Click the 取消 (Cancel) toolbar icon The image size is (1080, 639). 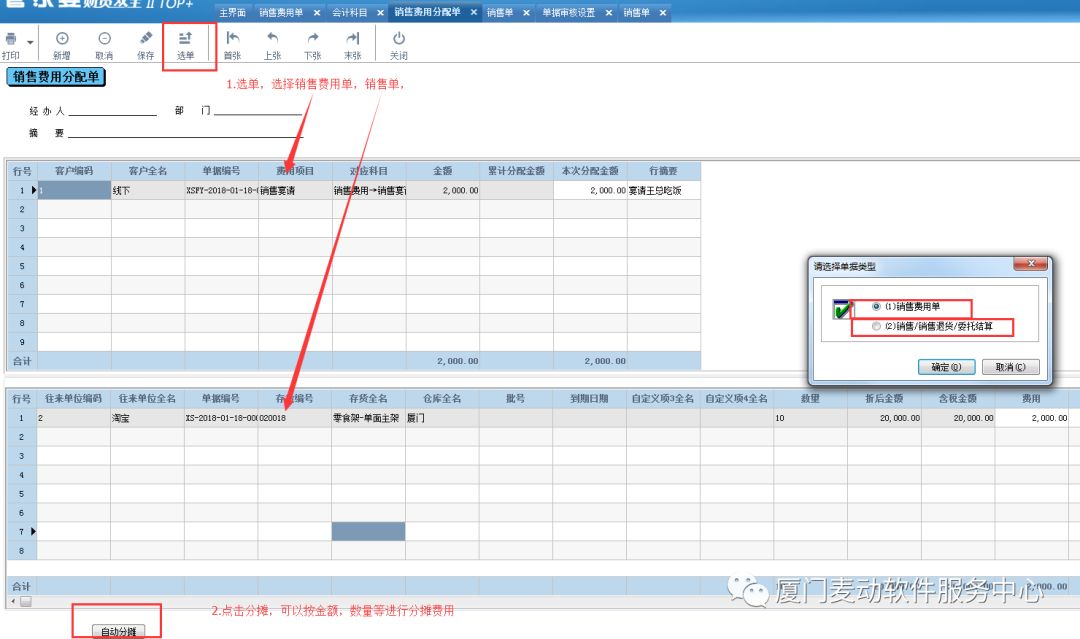(104, 40)
